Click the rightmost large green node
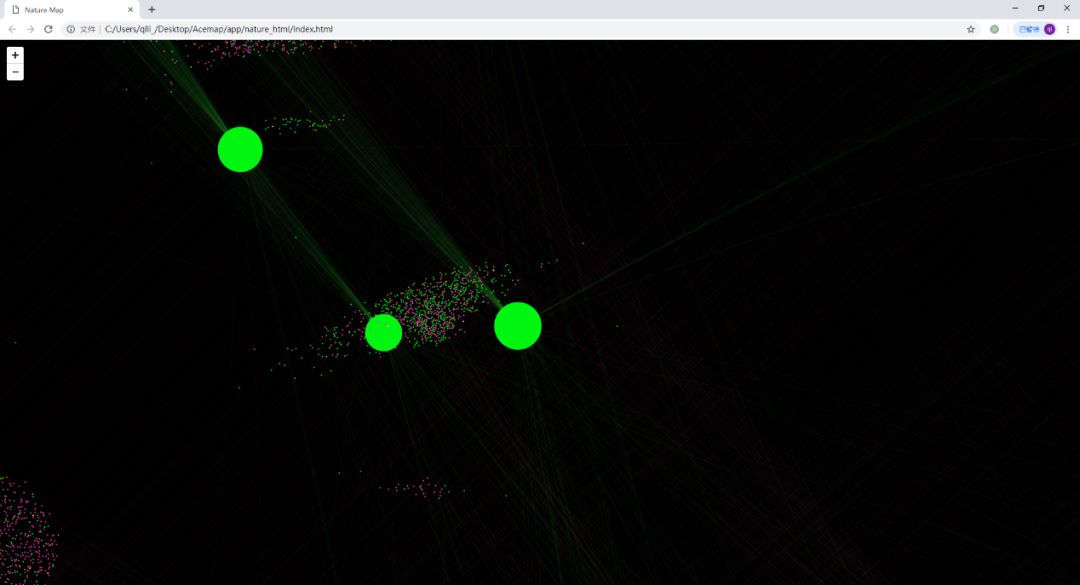 (518, 326)
